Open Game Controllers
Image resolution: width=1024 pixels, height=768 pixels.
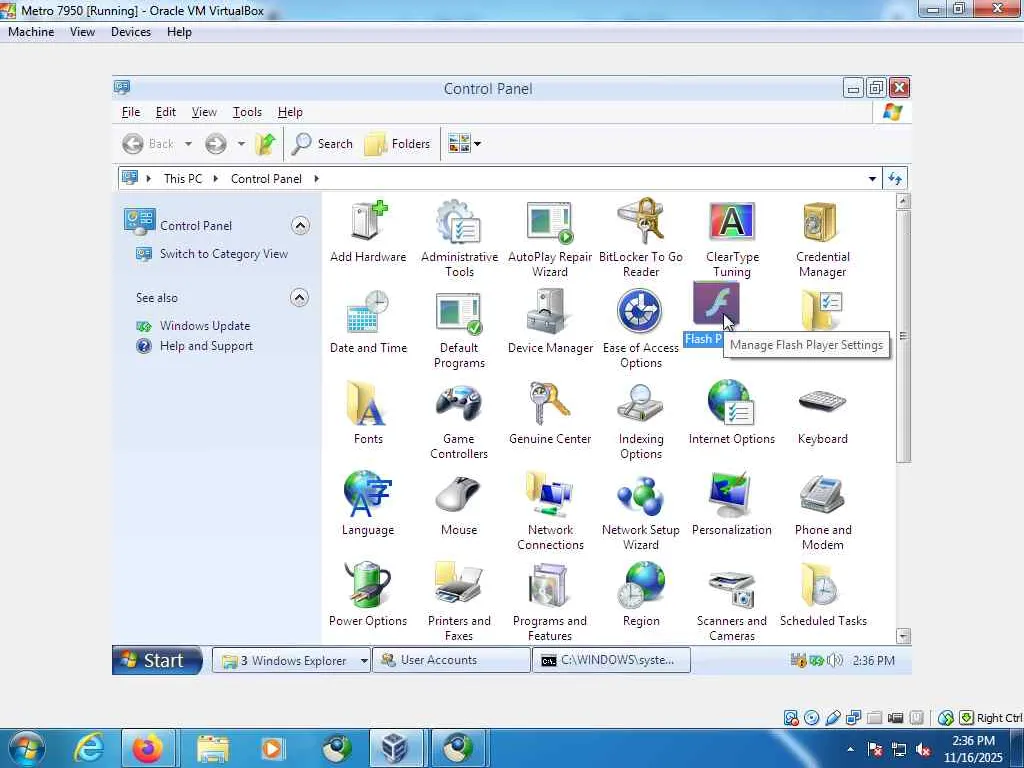(x=459, y=421)
